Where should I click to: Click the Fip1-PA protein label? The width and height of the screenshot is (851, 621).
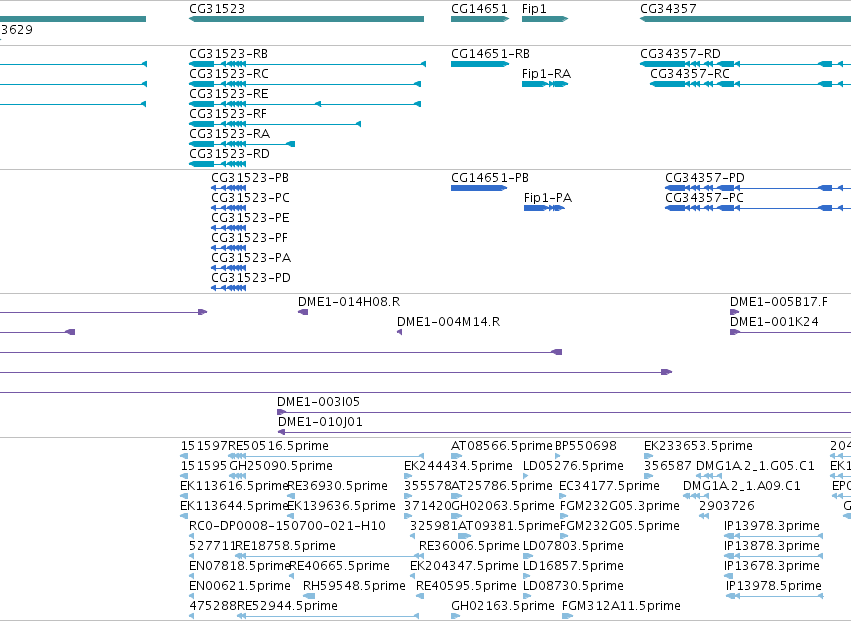[548, 198]
